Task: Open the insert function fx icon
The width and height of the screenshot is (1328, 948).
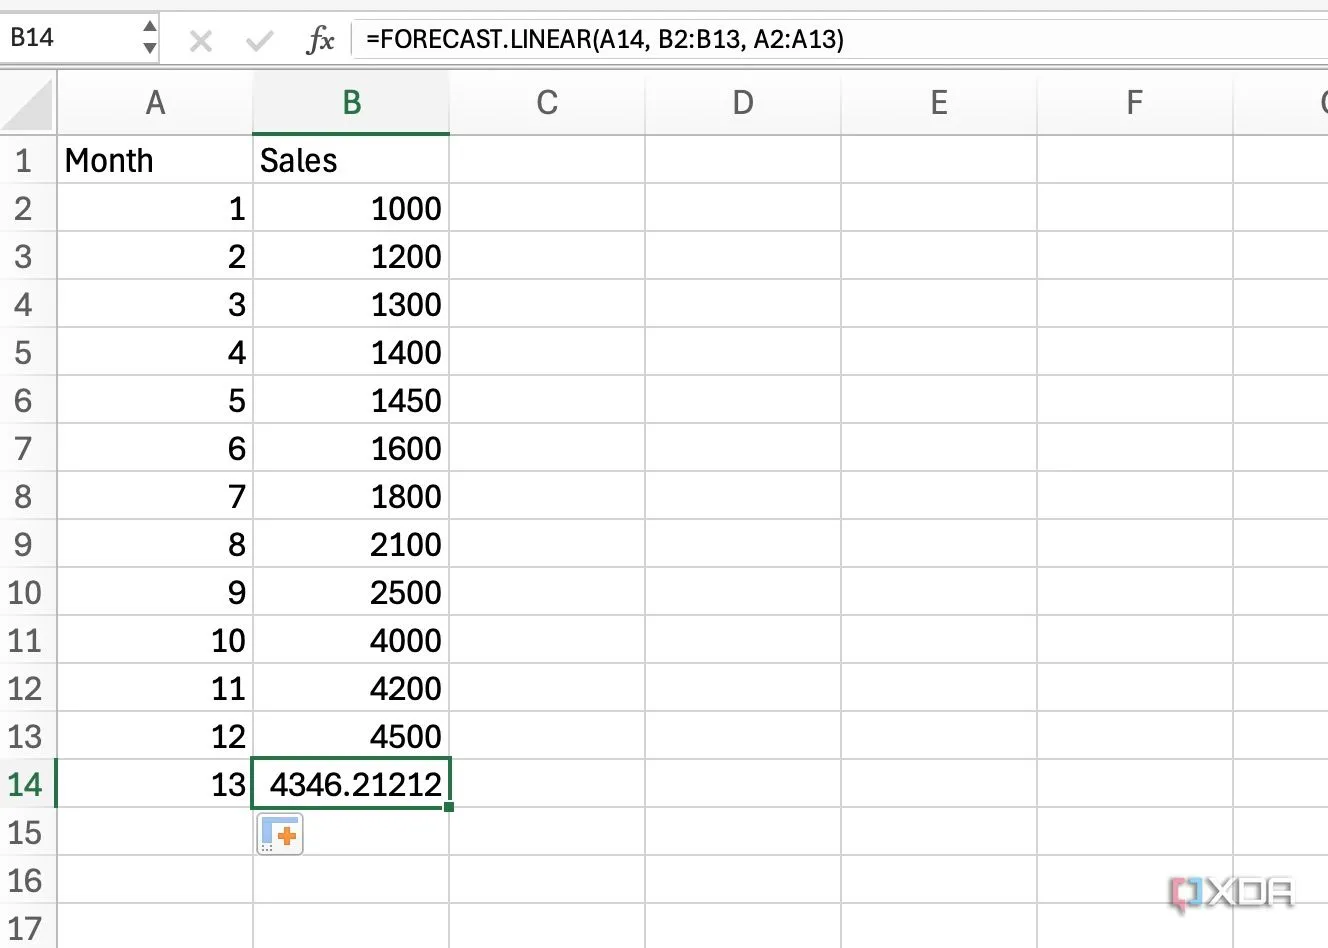Action: point(320,40)
